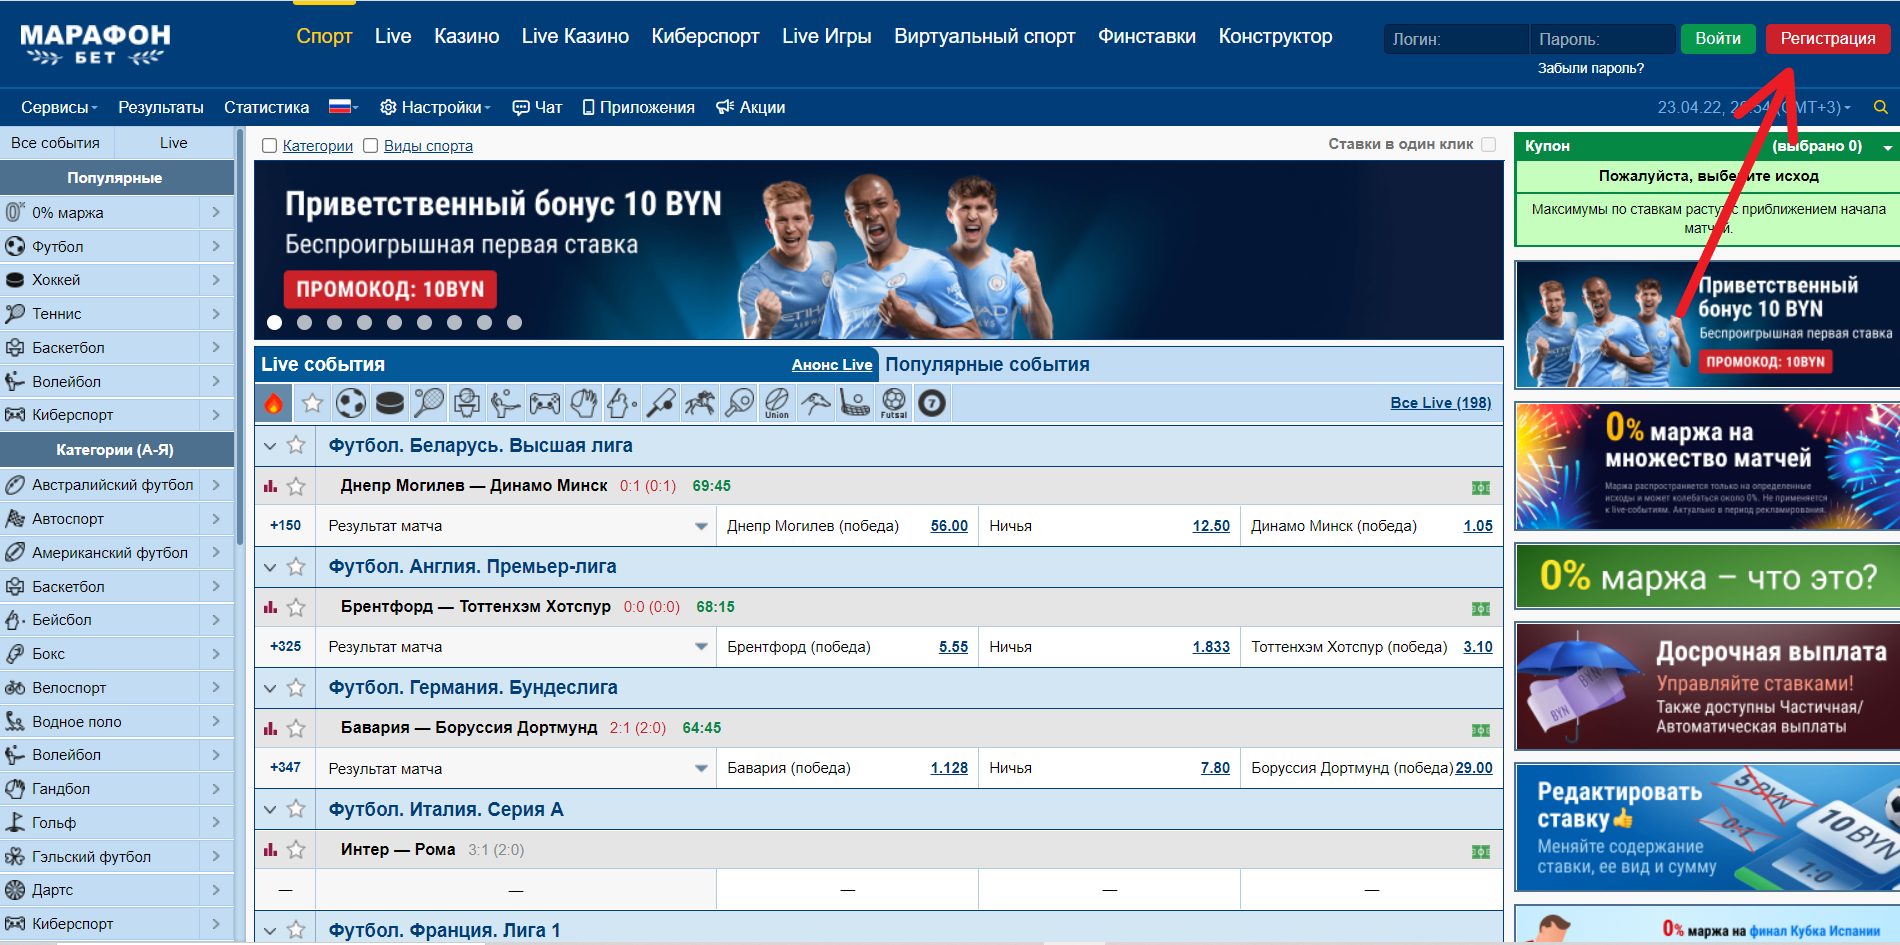Enable the Ставки в один клик checkbox
This screenshot has height=945, width=1900.
[1489, 144]
